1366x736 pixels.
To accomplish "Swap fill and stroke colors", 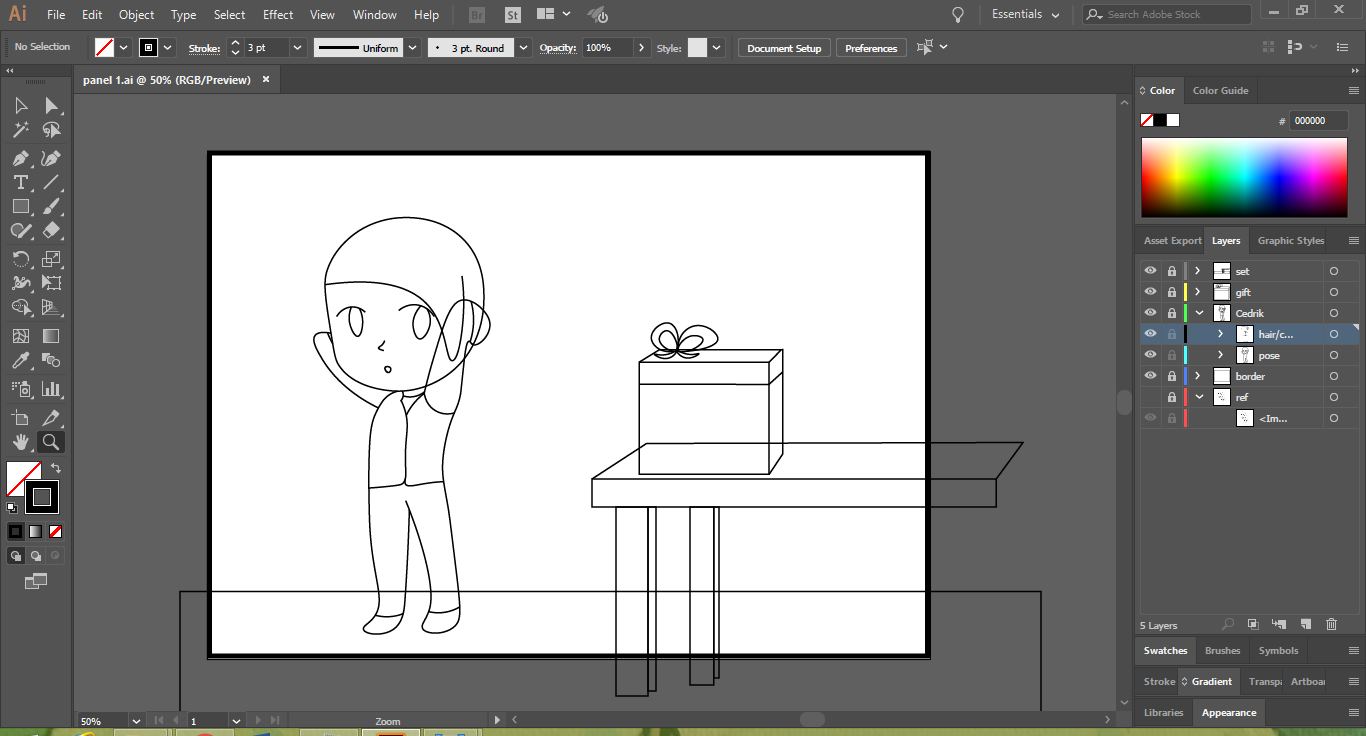I will 56,468.
